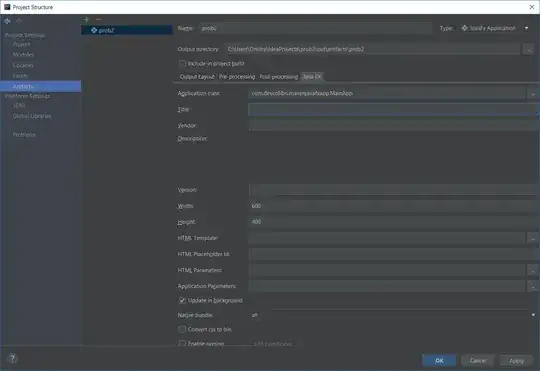Open HTML Parameters editor button
This screenshot has height=371, width=540.
(x=532, y=270)
